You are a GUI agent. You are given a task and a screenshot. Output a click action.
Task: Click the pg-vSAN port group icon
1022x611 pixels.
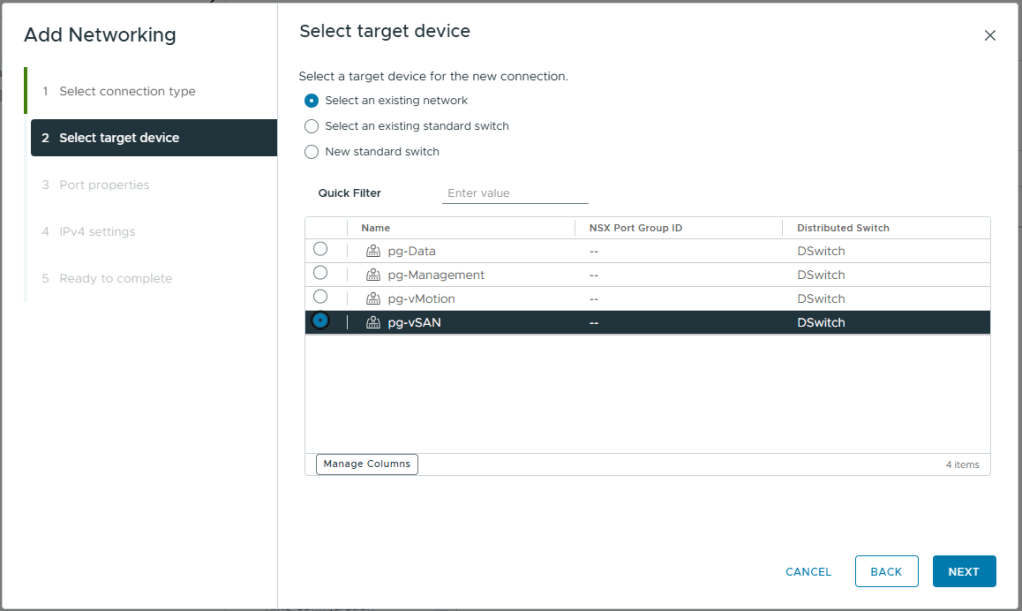point(374,323)
